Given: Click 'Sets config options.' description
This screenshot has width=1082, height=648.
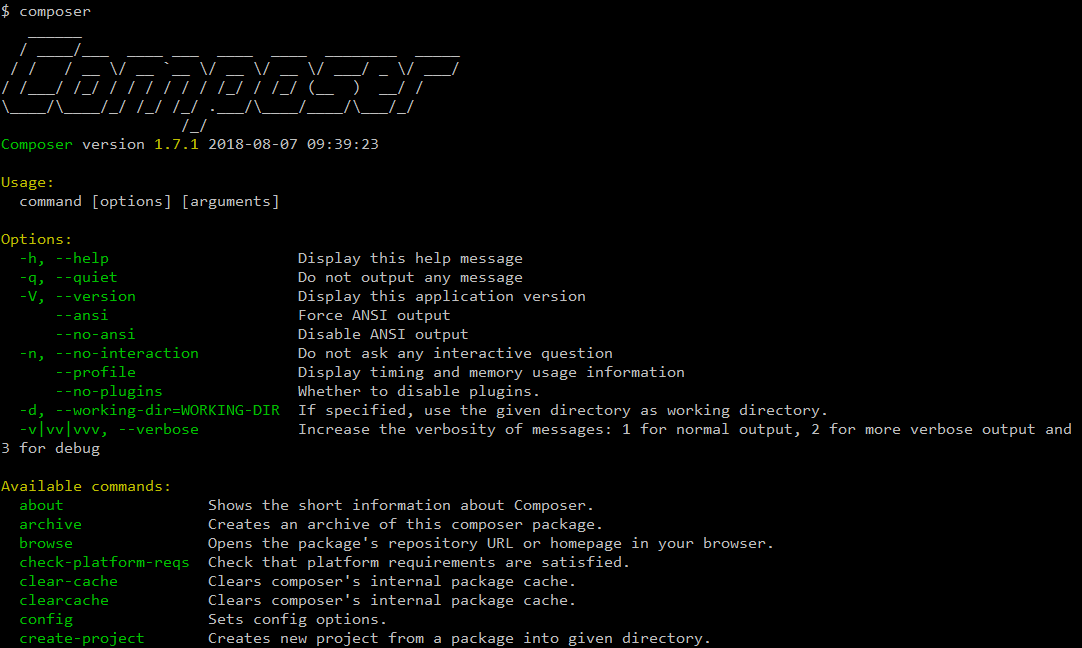Looking at the screenshot, I should coord(297,620).
